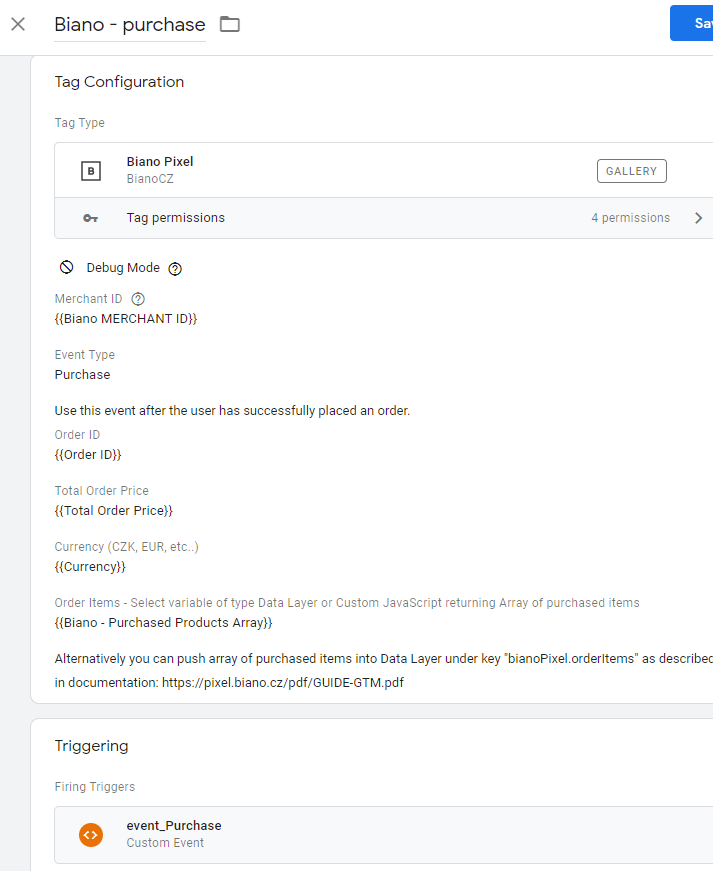Viewport: 713px width, 871px height.
Task: Click the pixel.biano.cz GUIDE-GTM.pdf documentation URL
Action: [x=283, y=683]
